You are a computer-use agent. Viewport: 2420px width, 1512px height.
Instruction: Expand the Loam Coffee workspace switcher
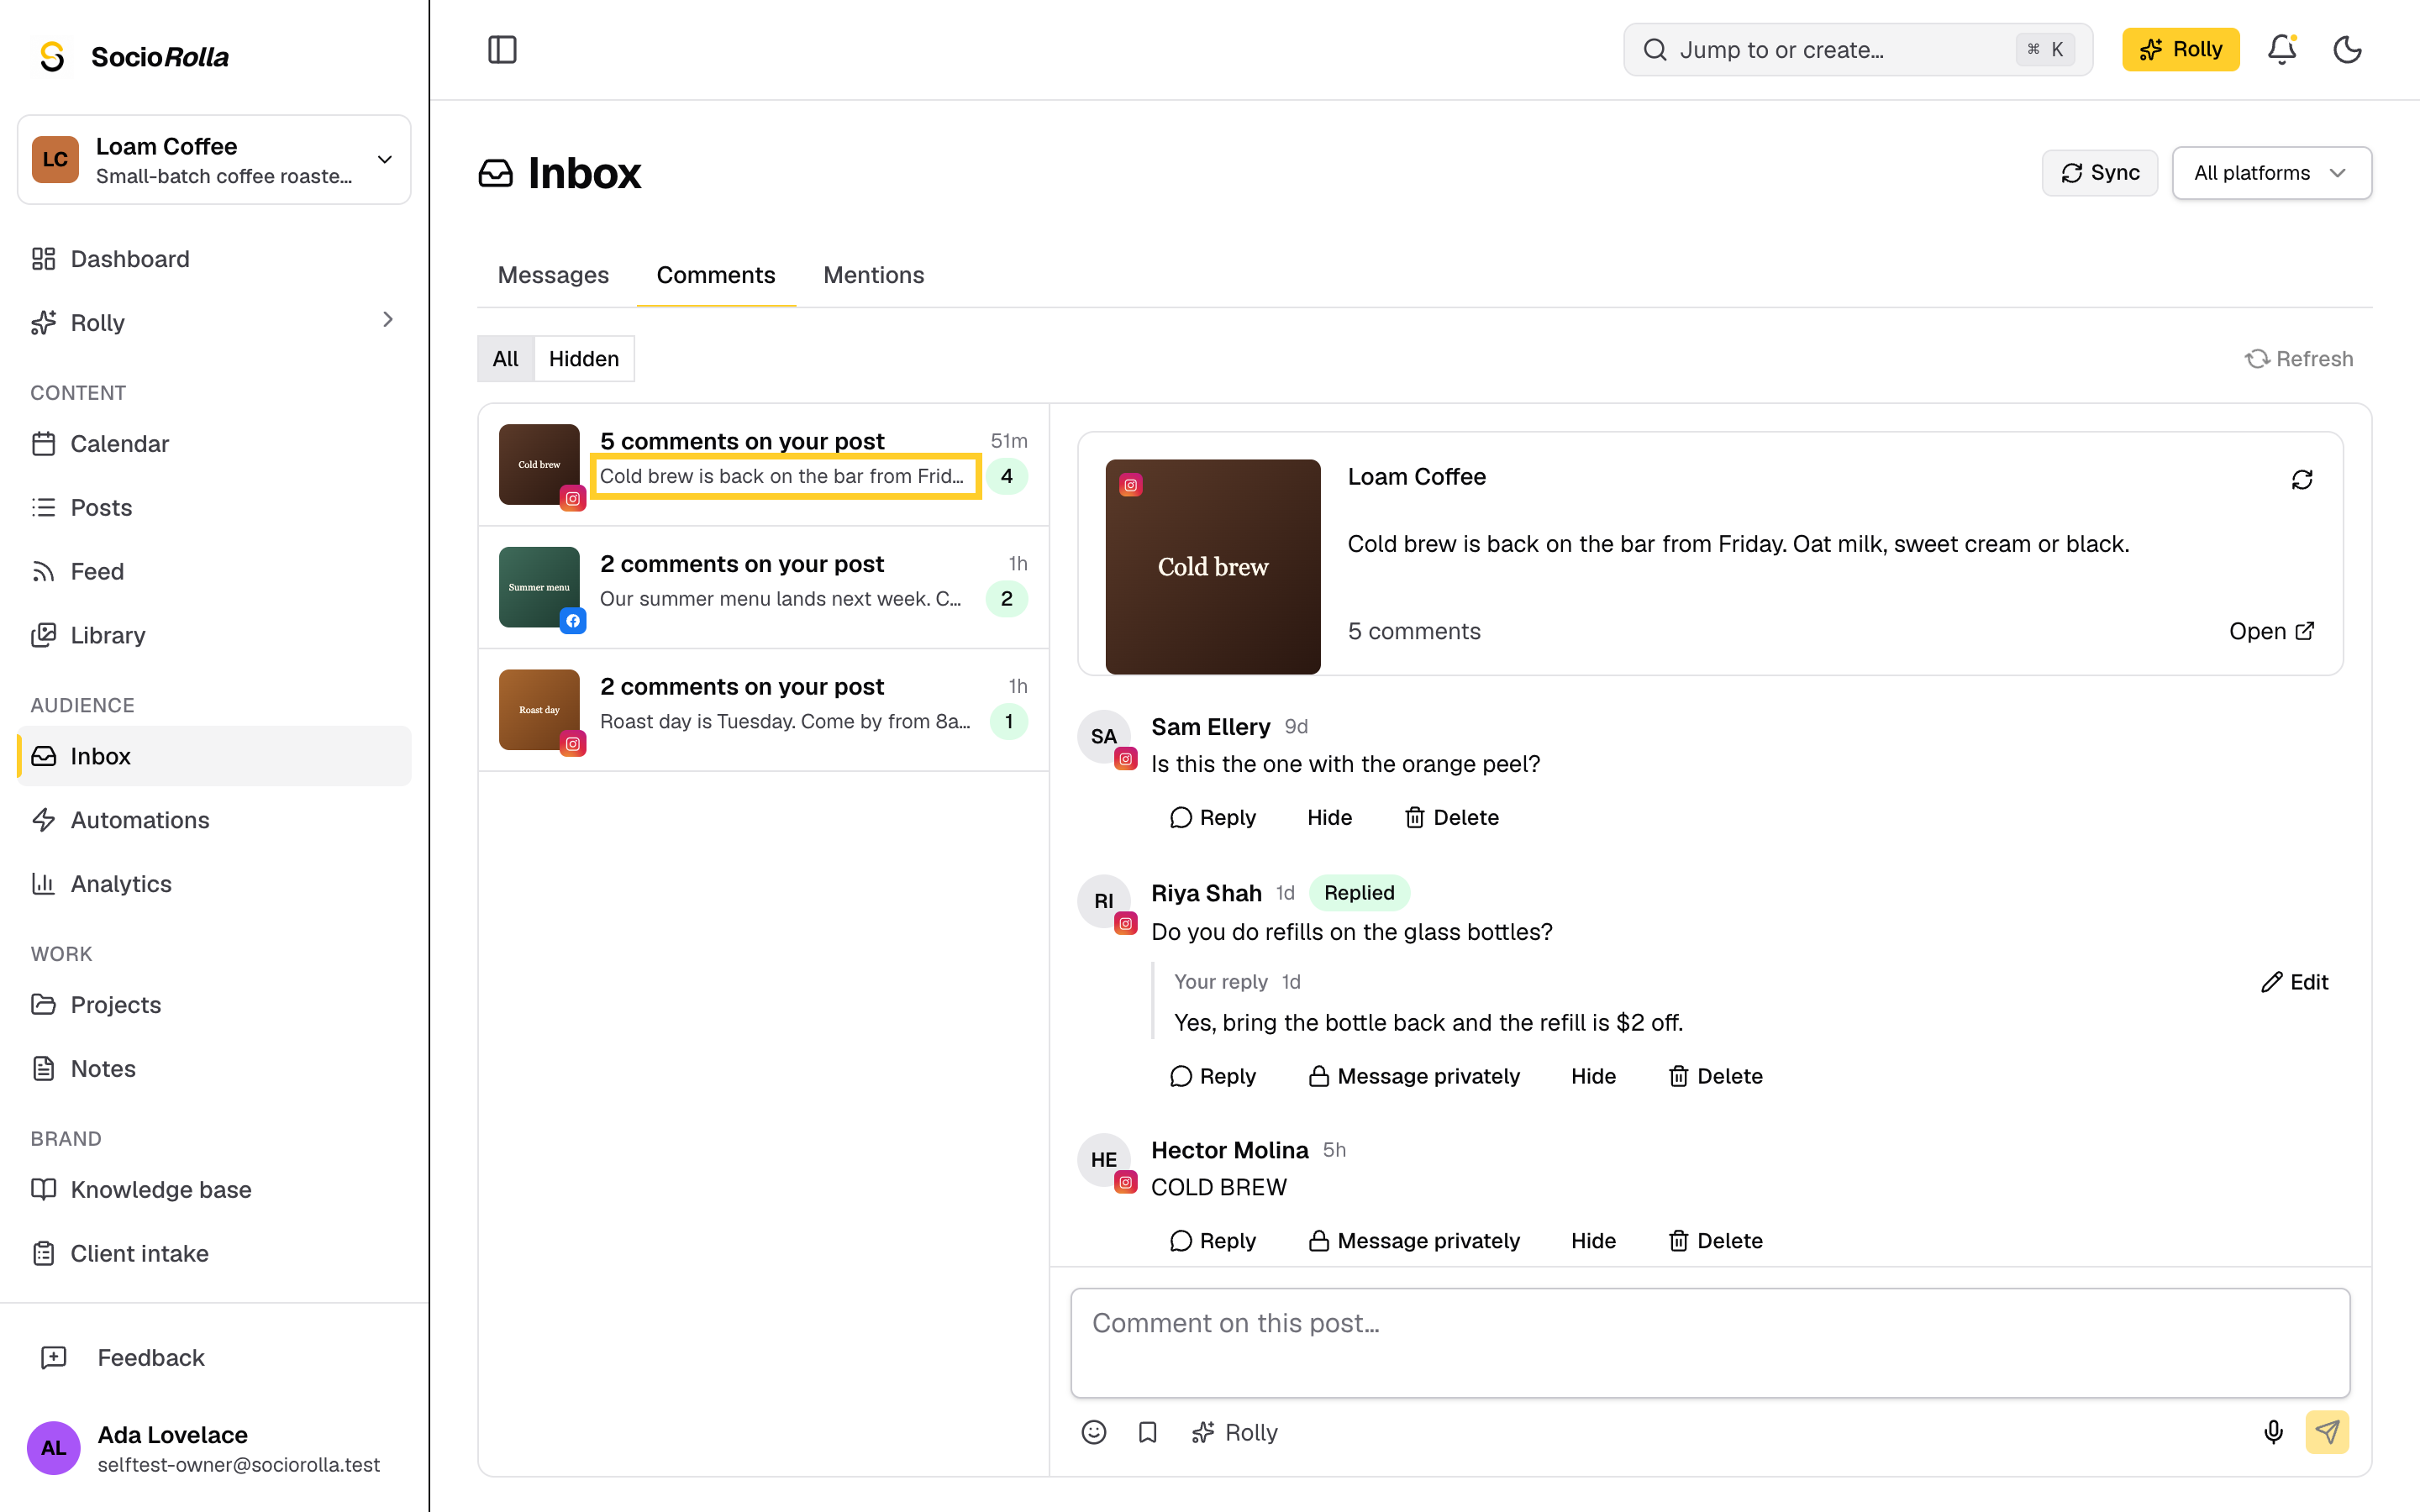pos(214,160)
